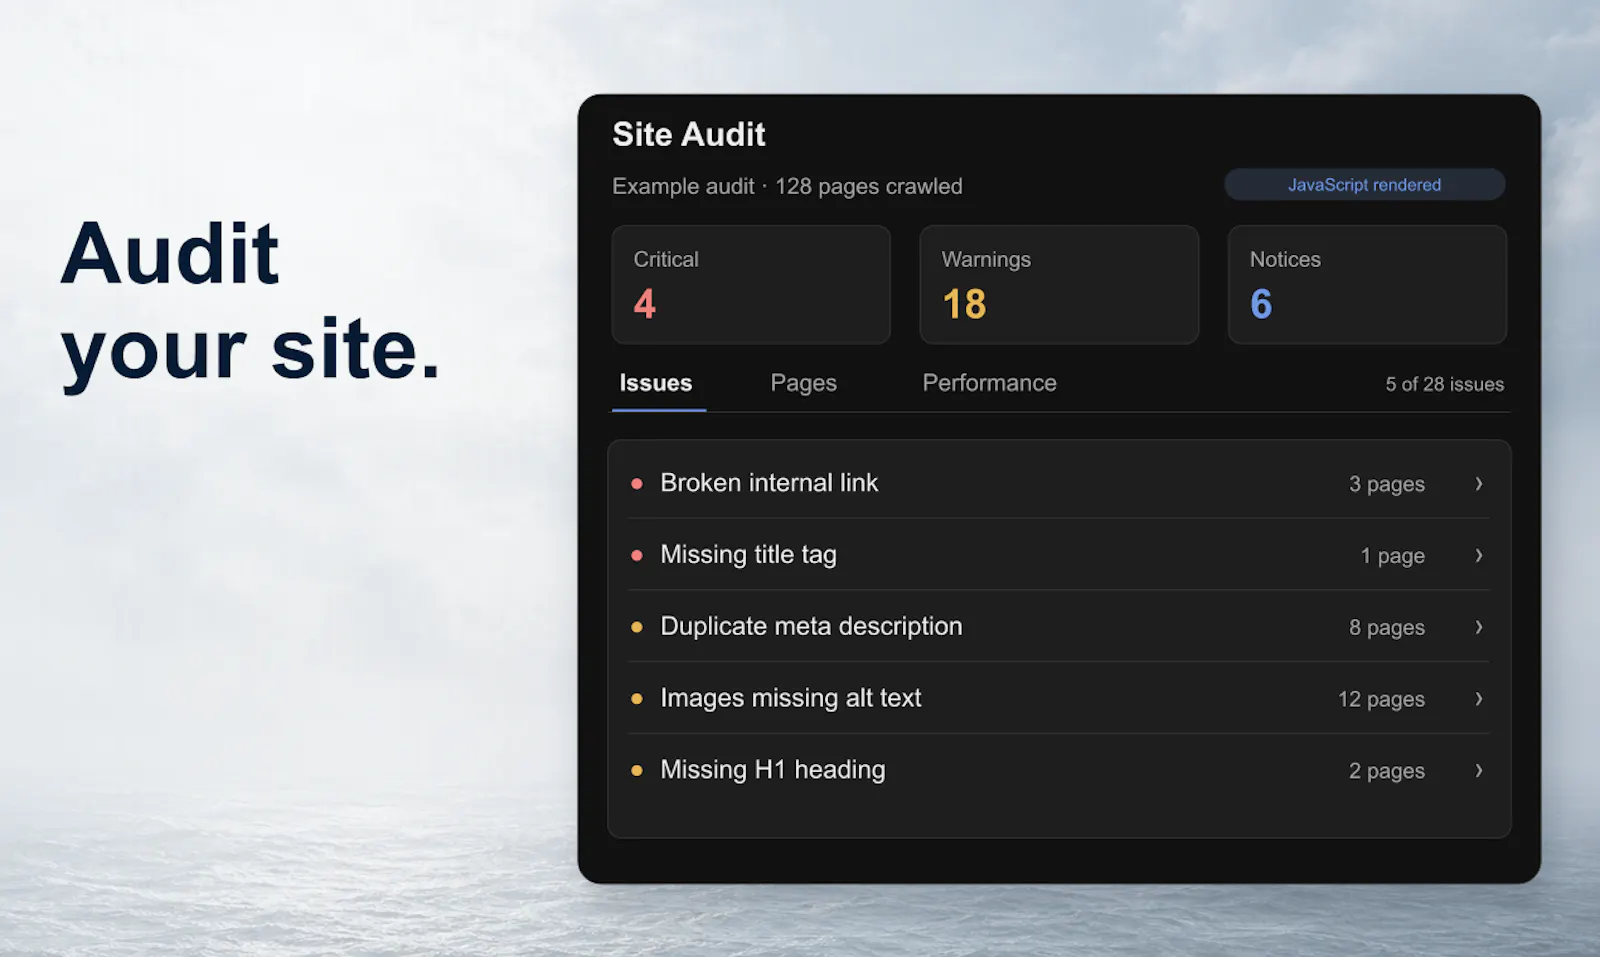Viewport: 1600px width, 957px height.
Task: Click 'Example audit · 128 pages crawled' subtitle
Action: tap(787, 187)
